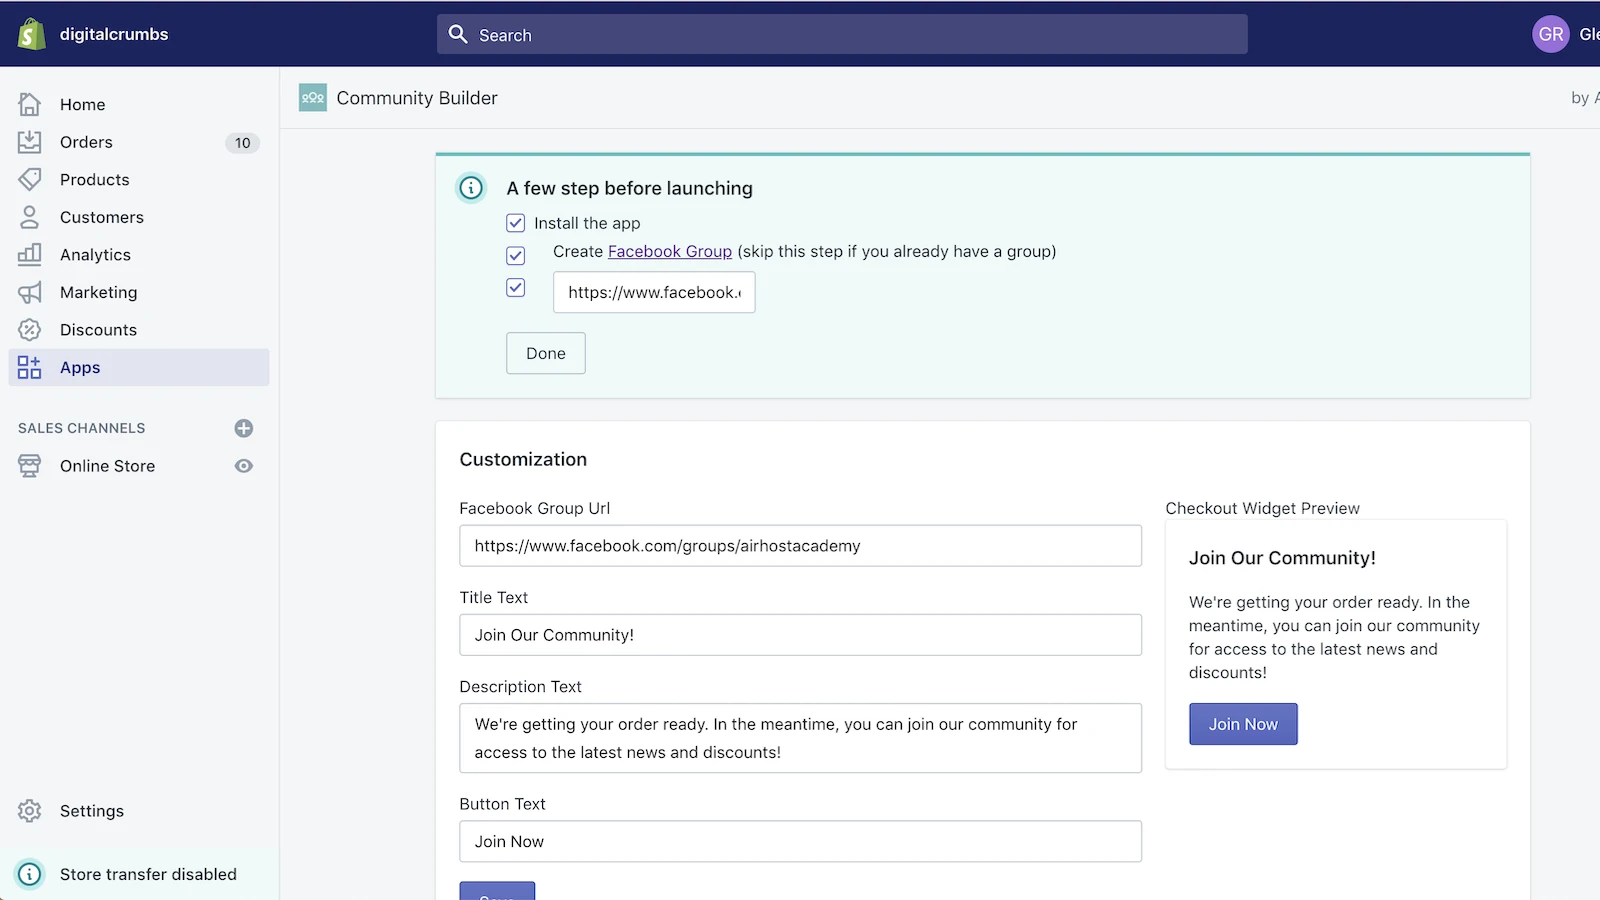Follow the Facebook Group link
1600x900 pixels.
(x=670, y=252)
